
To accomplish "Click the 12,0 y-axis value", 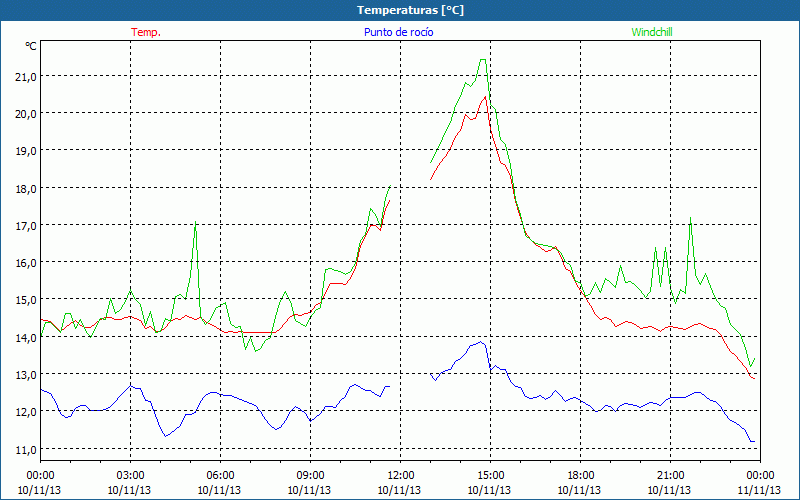I will pyautogui.click(x=25, y=412).
